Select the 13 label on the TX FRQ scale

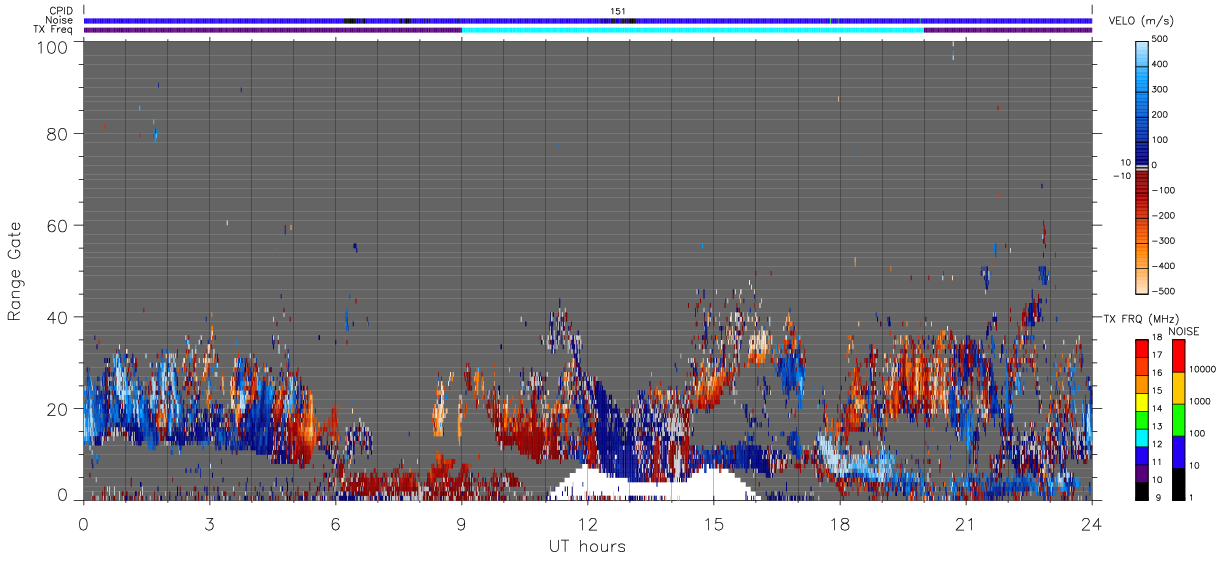pyautogui.click(x=1155, y=427)
